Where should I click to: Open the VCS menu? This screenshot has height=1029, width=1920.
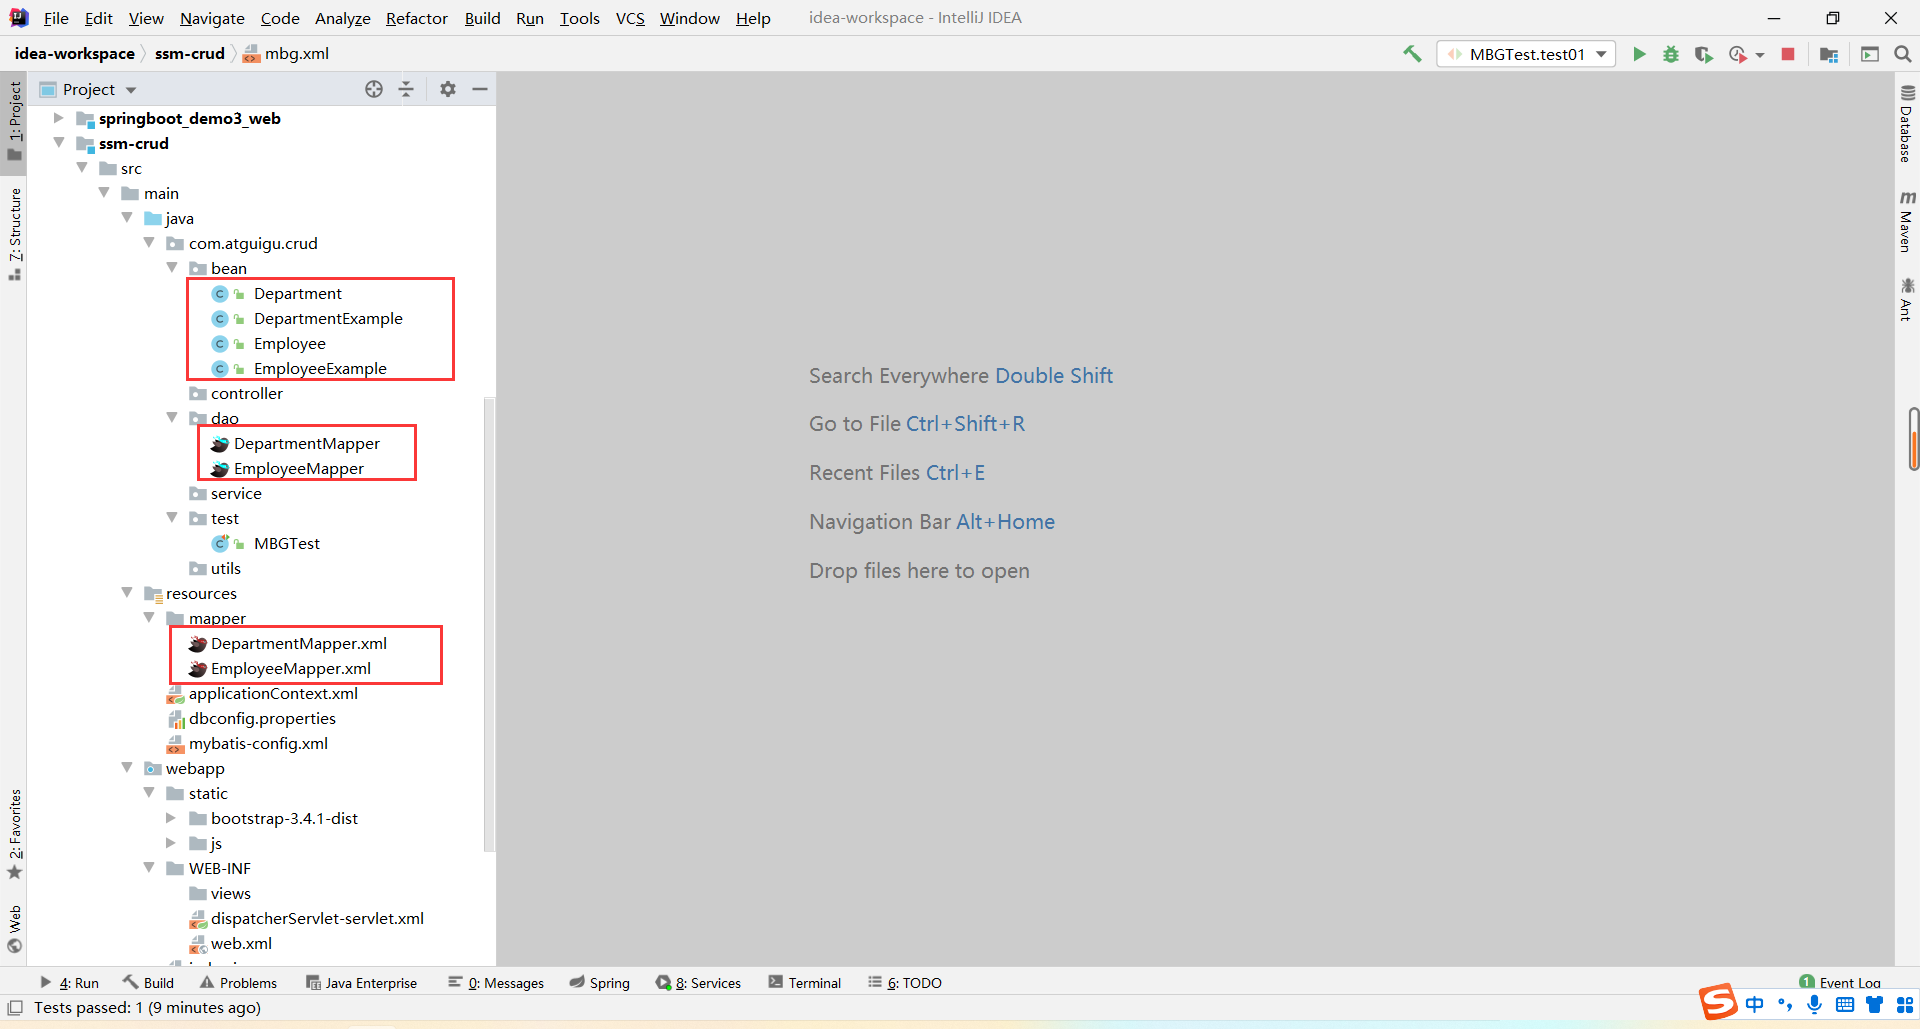click(630, 18)
